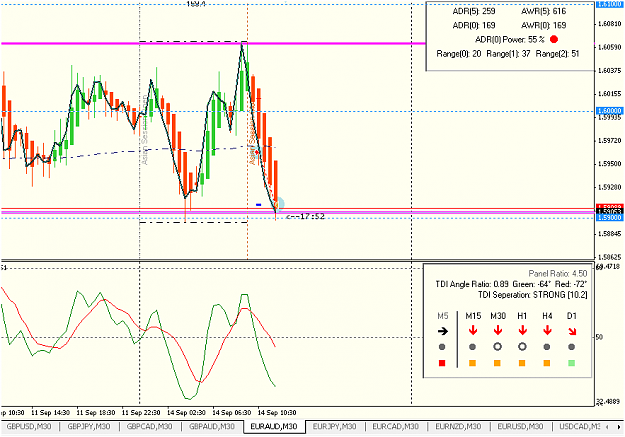
Task: Click the grey "Asian Session" chart label
Action: click(x=145, y=130)
